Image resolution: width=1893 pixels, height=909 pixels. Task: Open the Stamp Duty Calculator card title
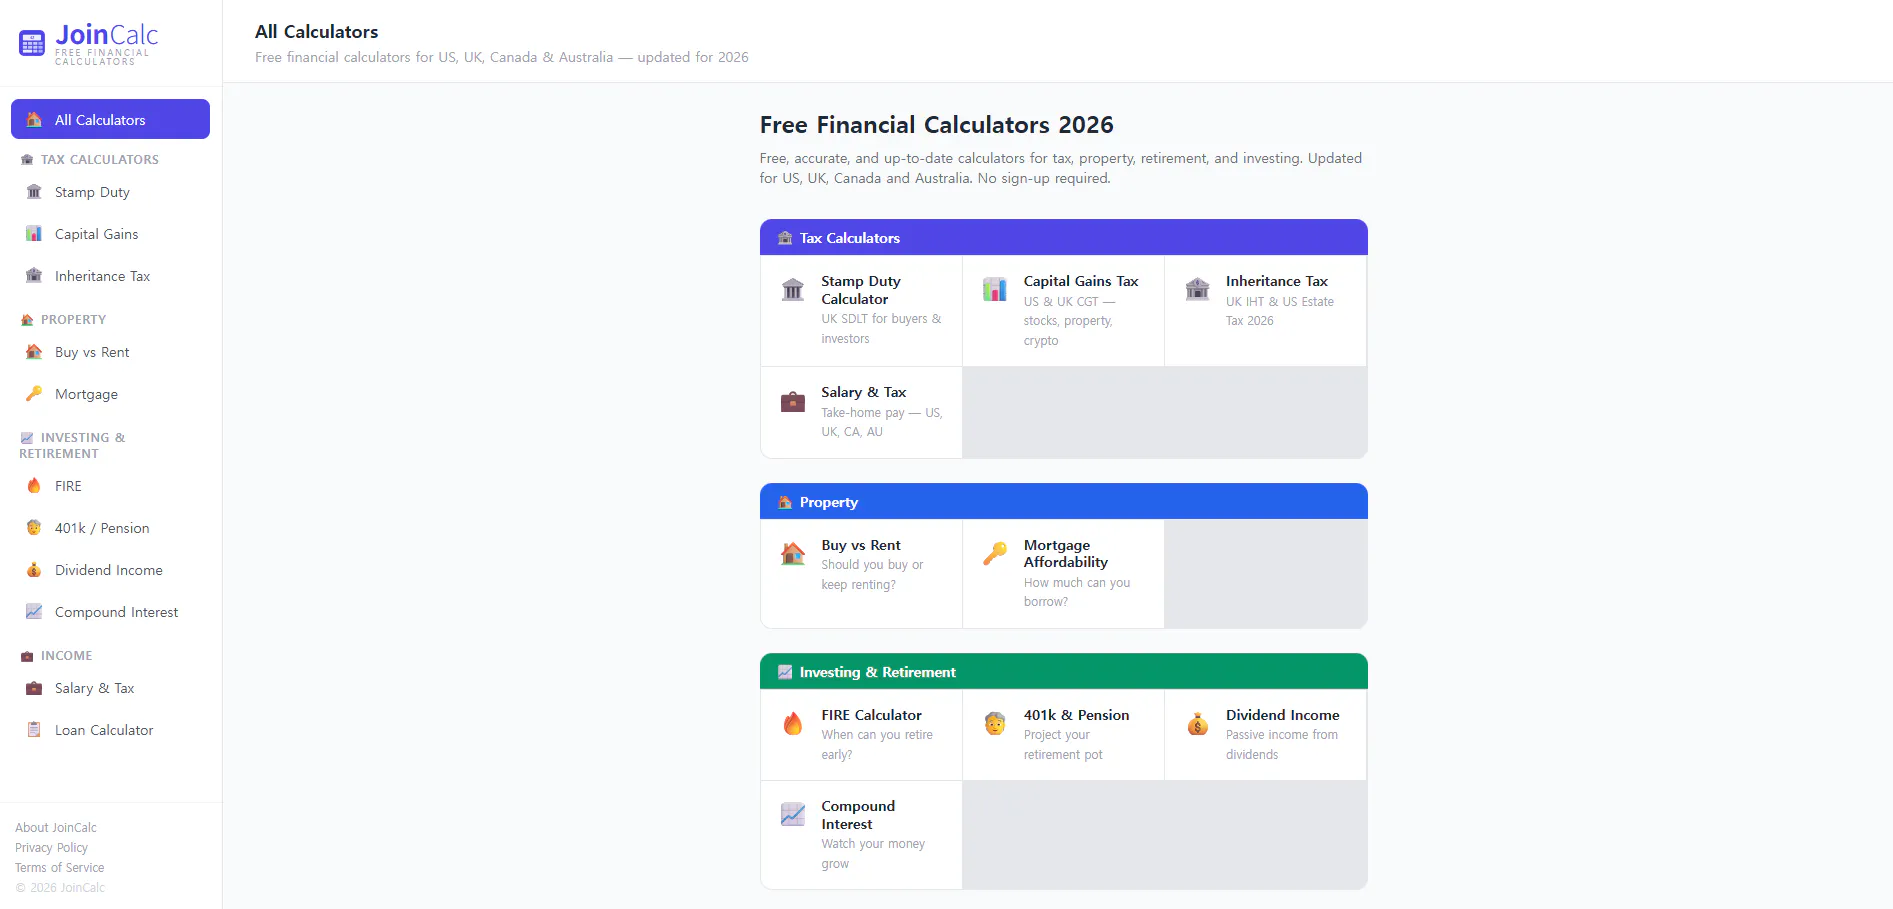[x=861, y=290]
